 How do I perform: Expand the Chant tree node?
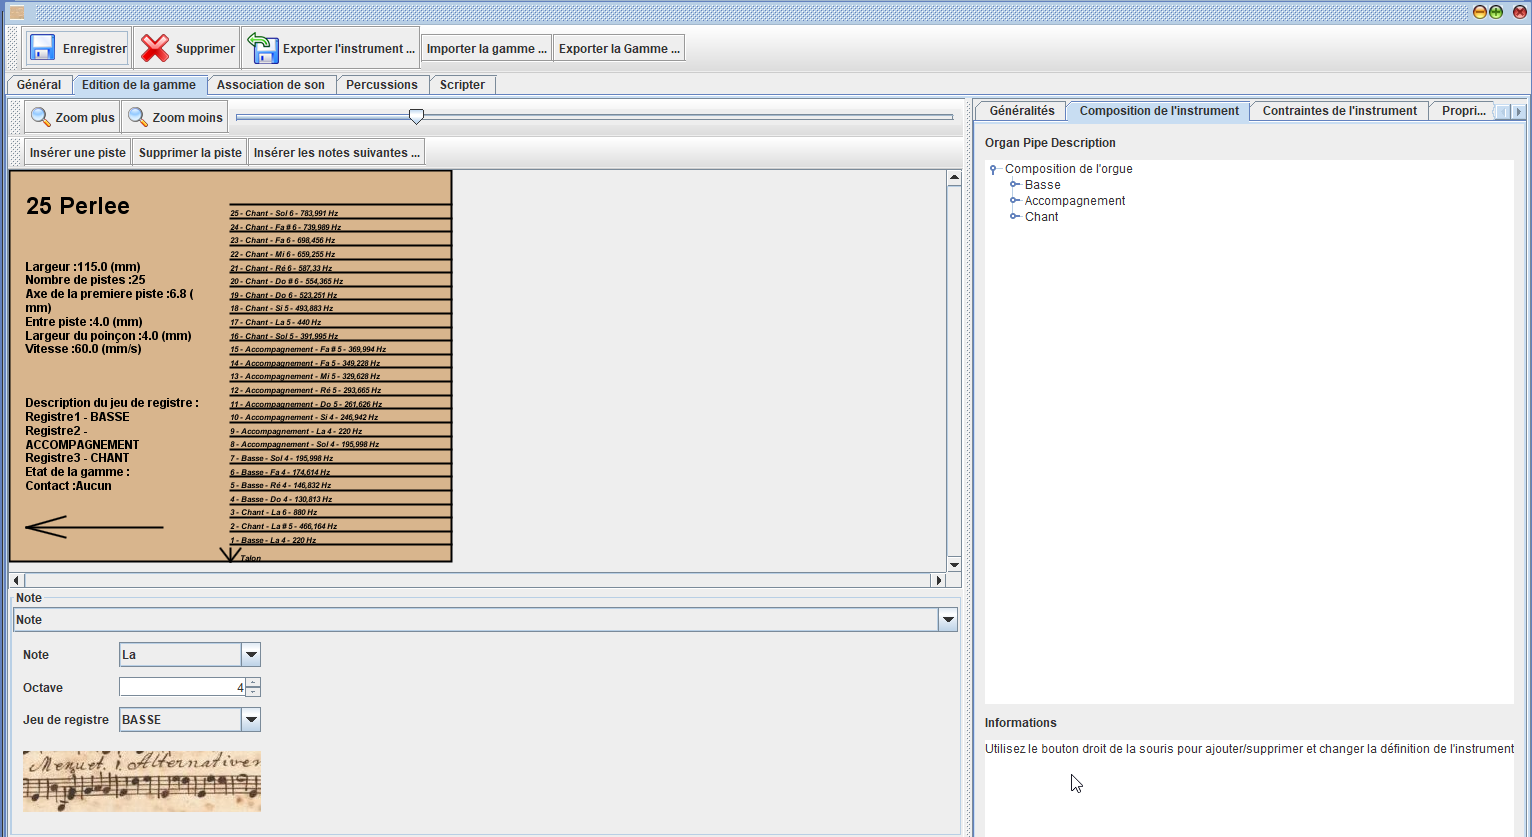tap(1014, 217)
